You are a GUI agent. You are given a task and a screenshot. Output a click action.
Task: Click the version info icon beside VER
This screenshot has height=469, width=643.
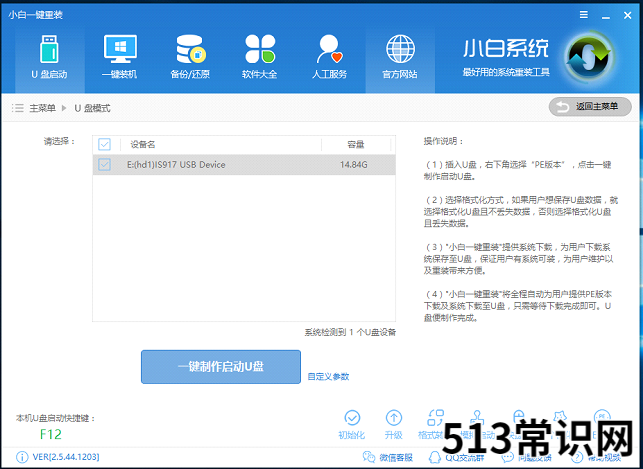pyautogui.click(x=22, y=457)
